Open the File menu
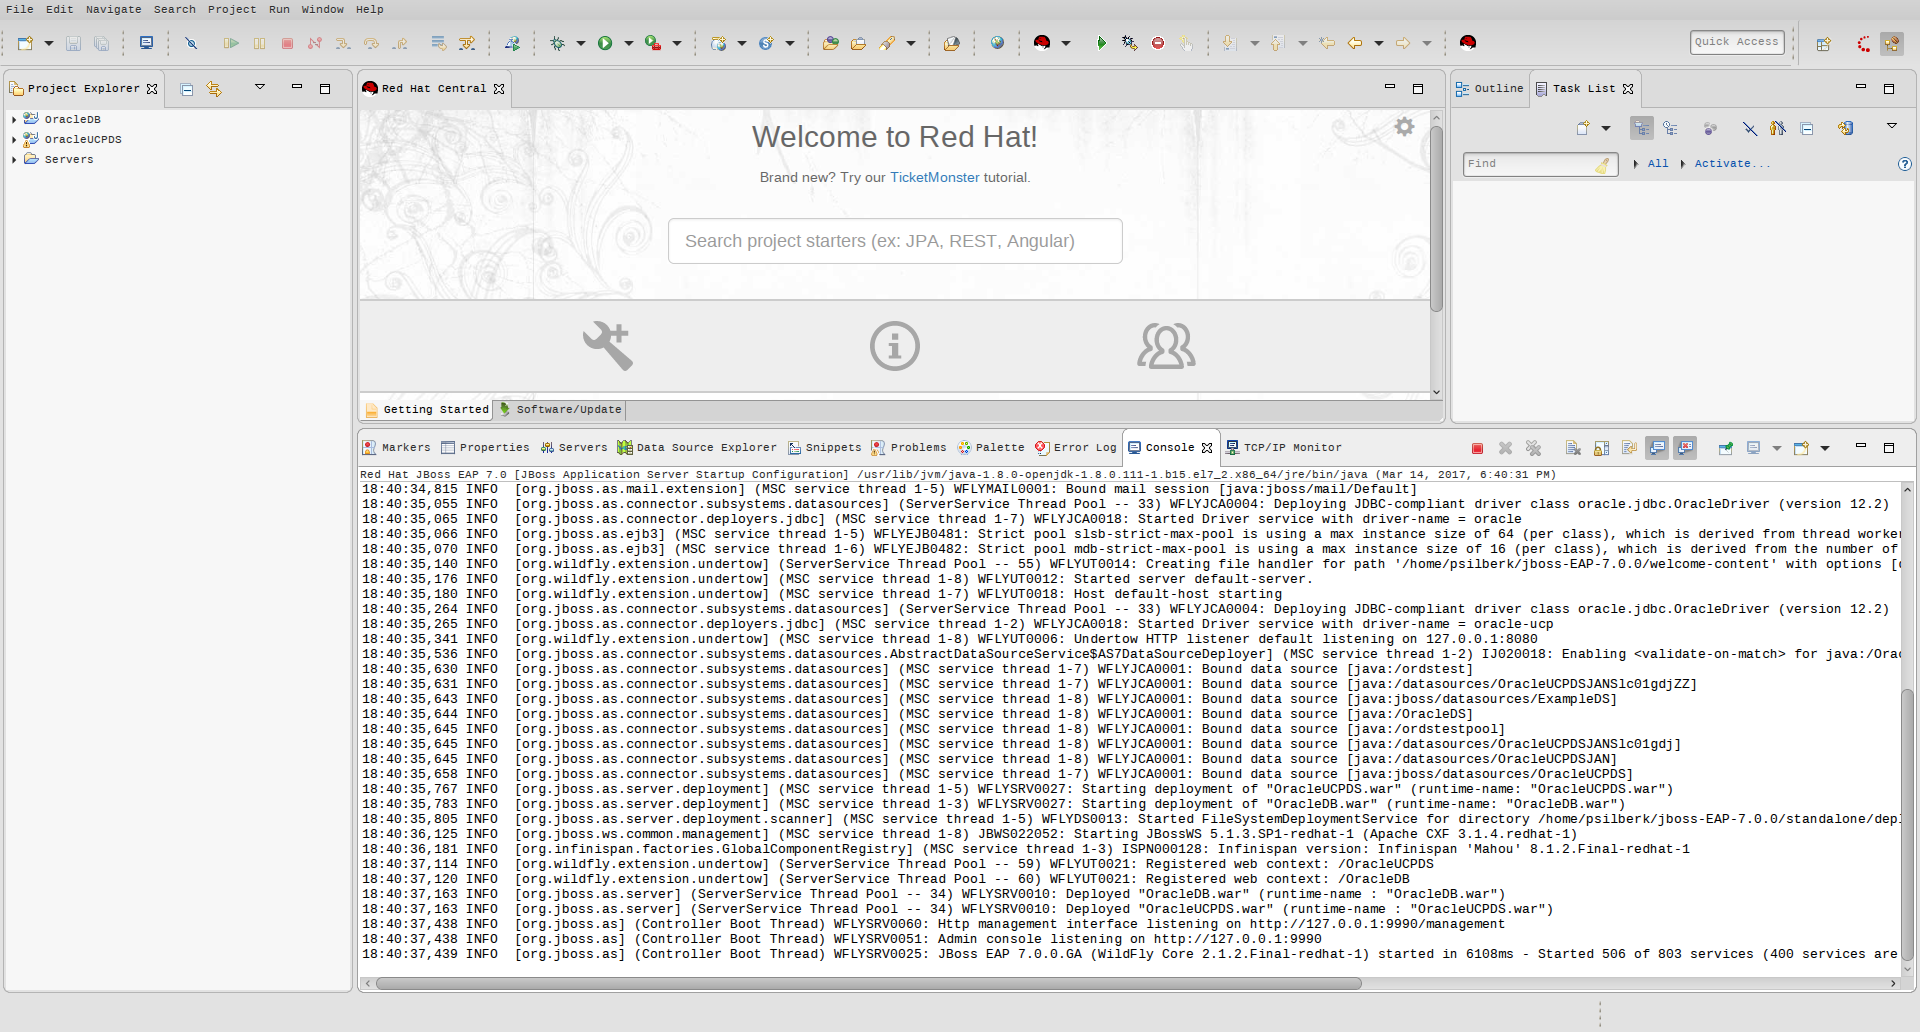 coord(20,9)
